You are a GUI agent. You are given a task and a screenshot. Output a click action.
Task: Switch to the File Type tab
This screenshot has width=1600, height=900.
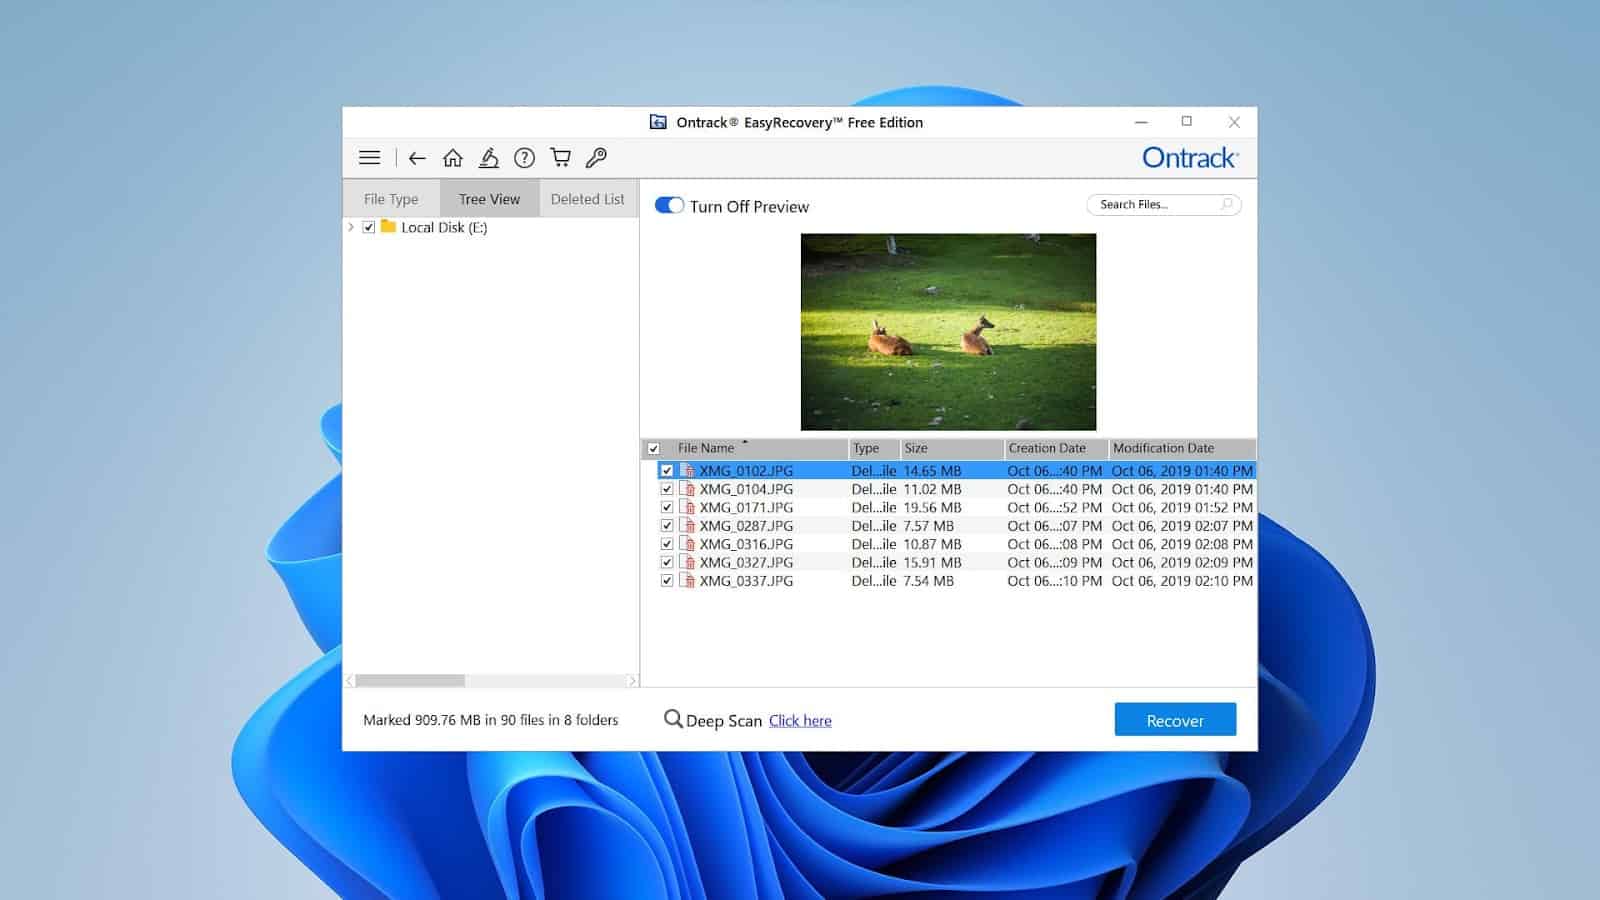[x=391, y=198]
